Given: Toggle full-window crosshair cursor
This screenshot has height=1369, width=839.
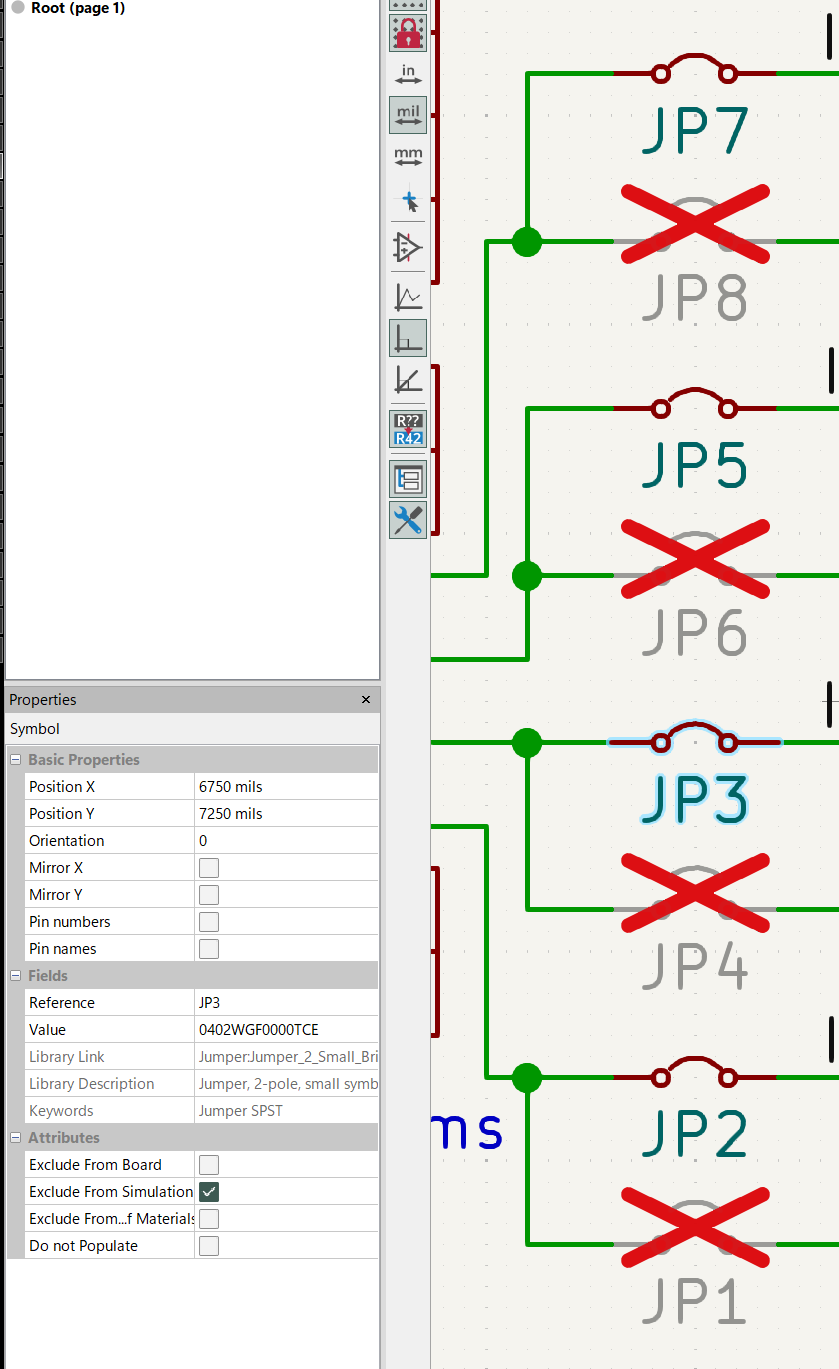Looking at the screenshot, I should point(407,200).
